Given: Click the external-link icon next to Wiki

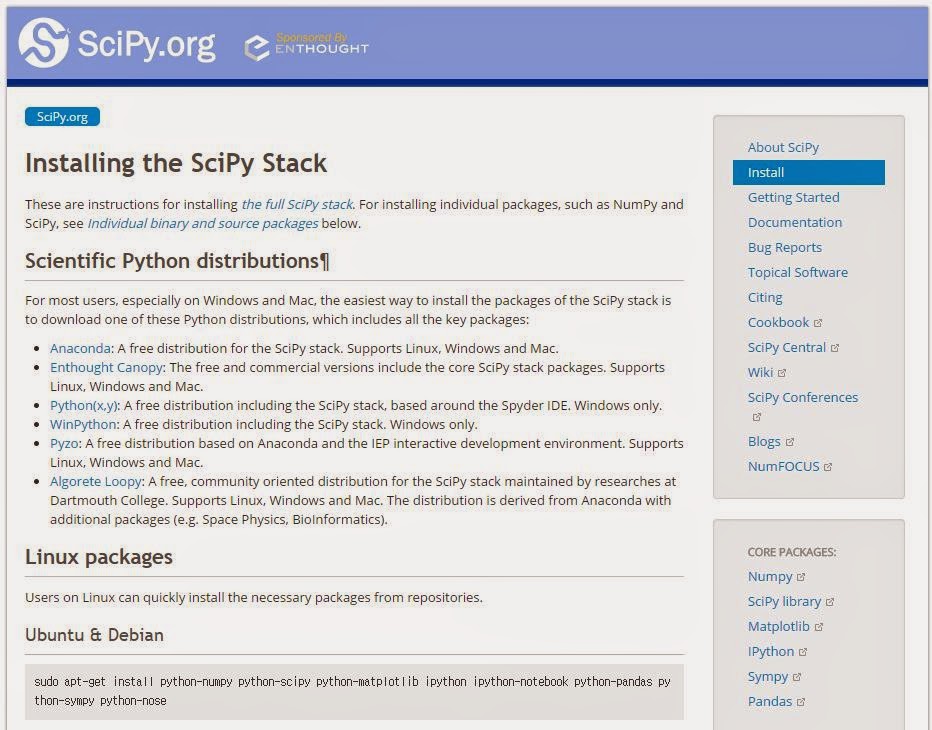Looking at the screenshot, I should tap(782, 371).
